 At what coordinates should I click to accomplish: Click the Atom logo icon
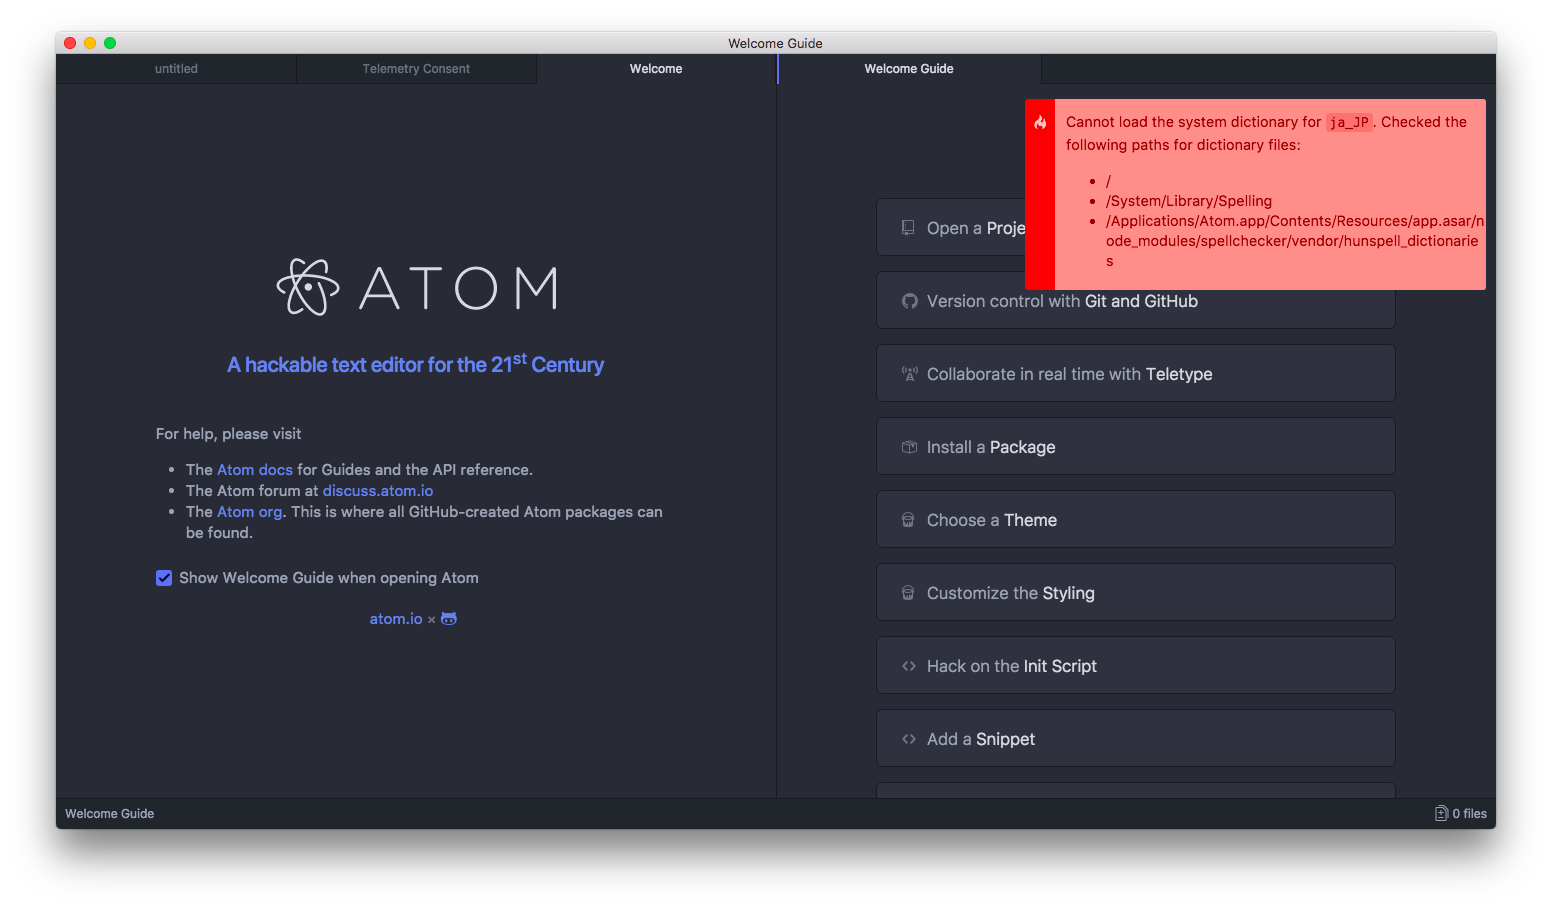(x=308, y=287)
